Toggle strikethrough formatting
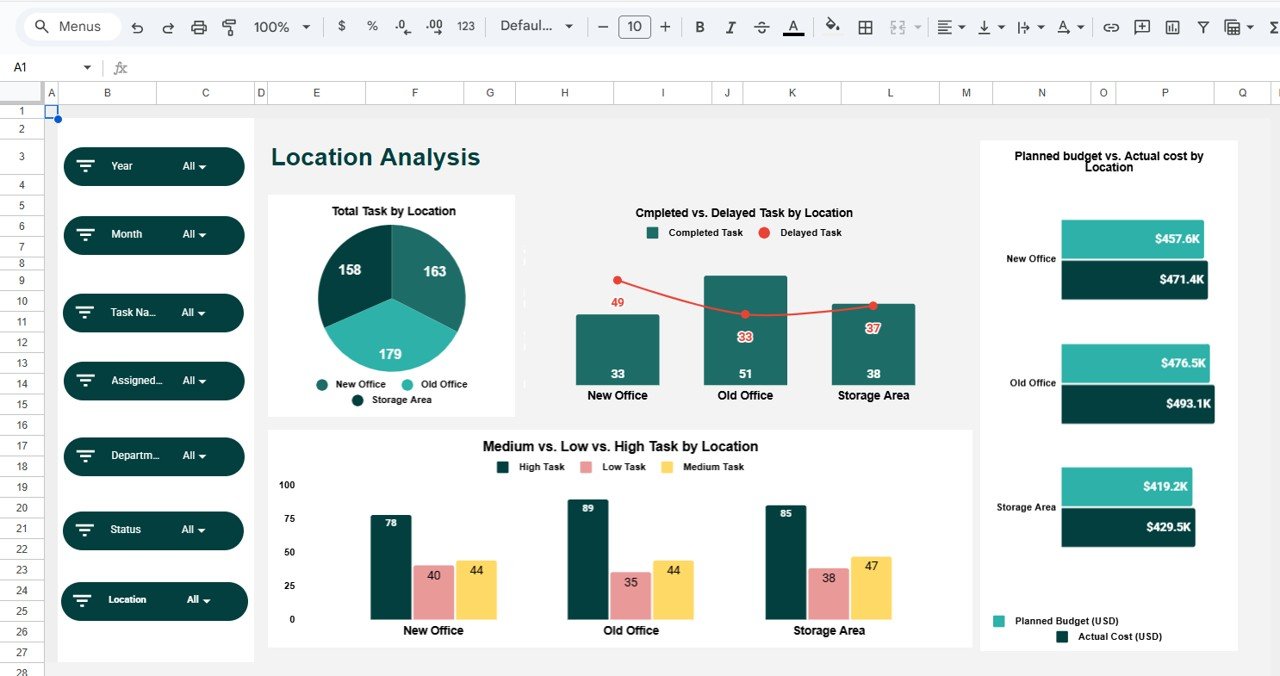Image resolution: width=1280 pixels, height=676 pixels. [761, 27]
